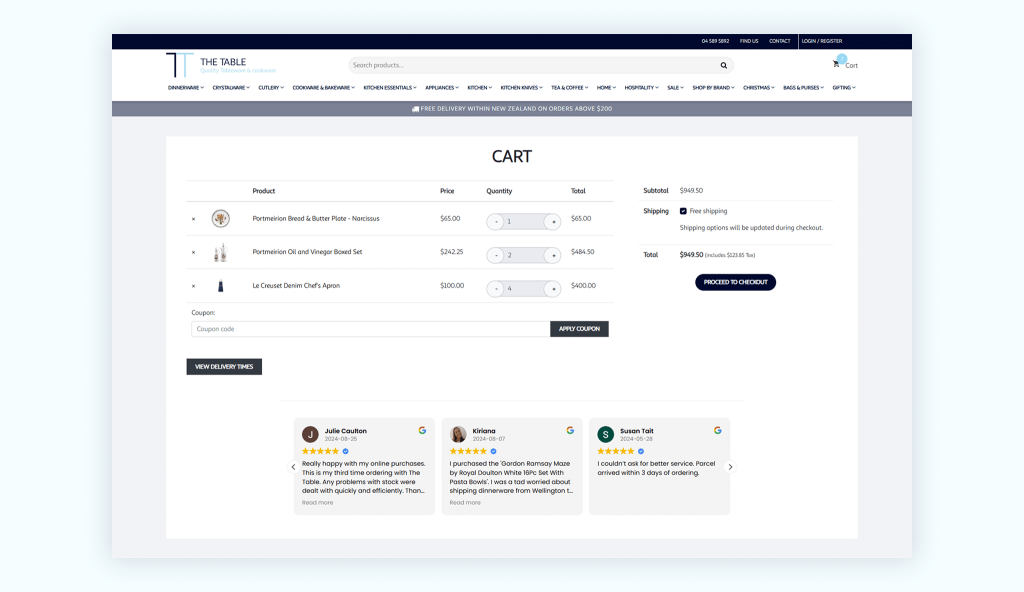Open the Kitchen menu
This screenshot has width=1024, height=592.
(479, 88)
